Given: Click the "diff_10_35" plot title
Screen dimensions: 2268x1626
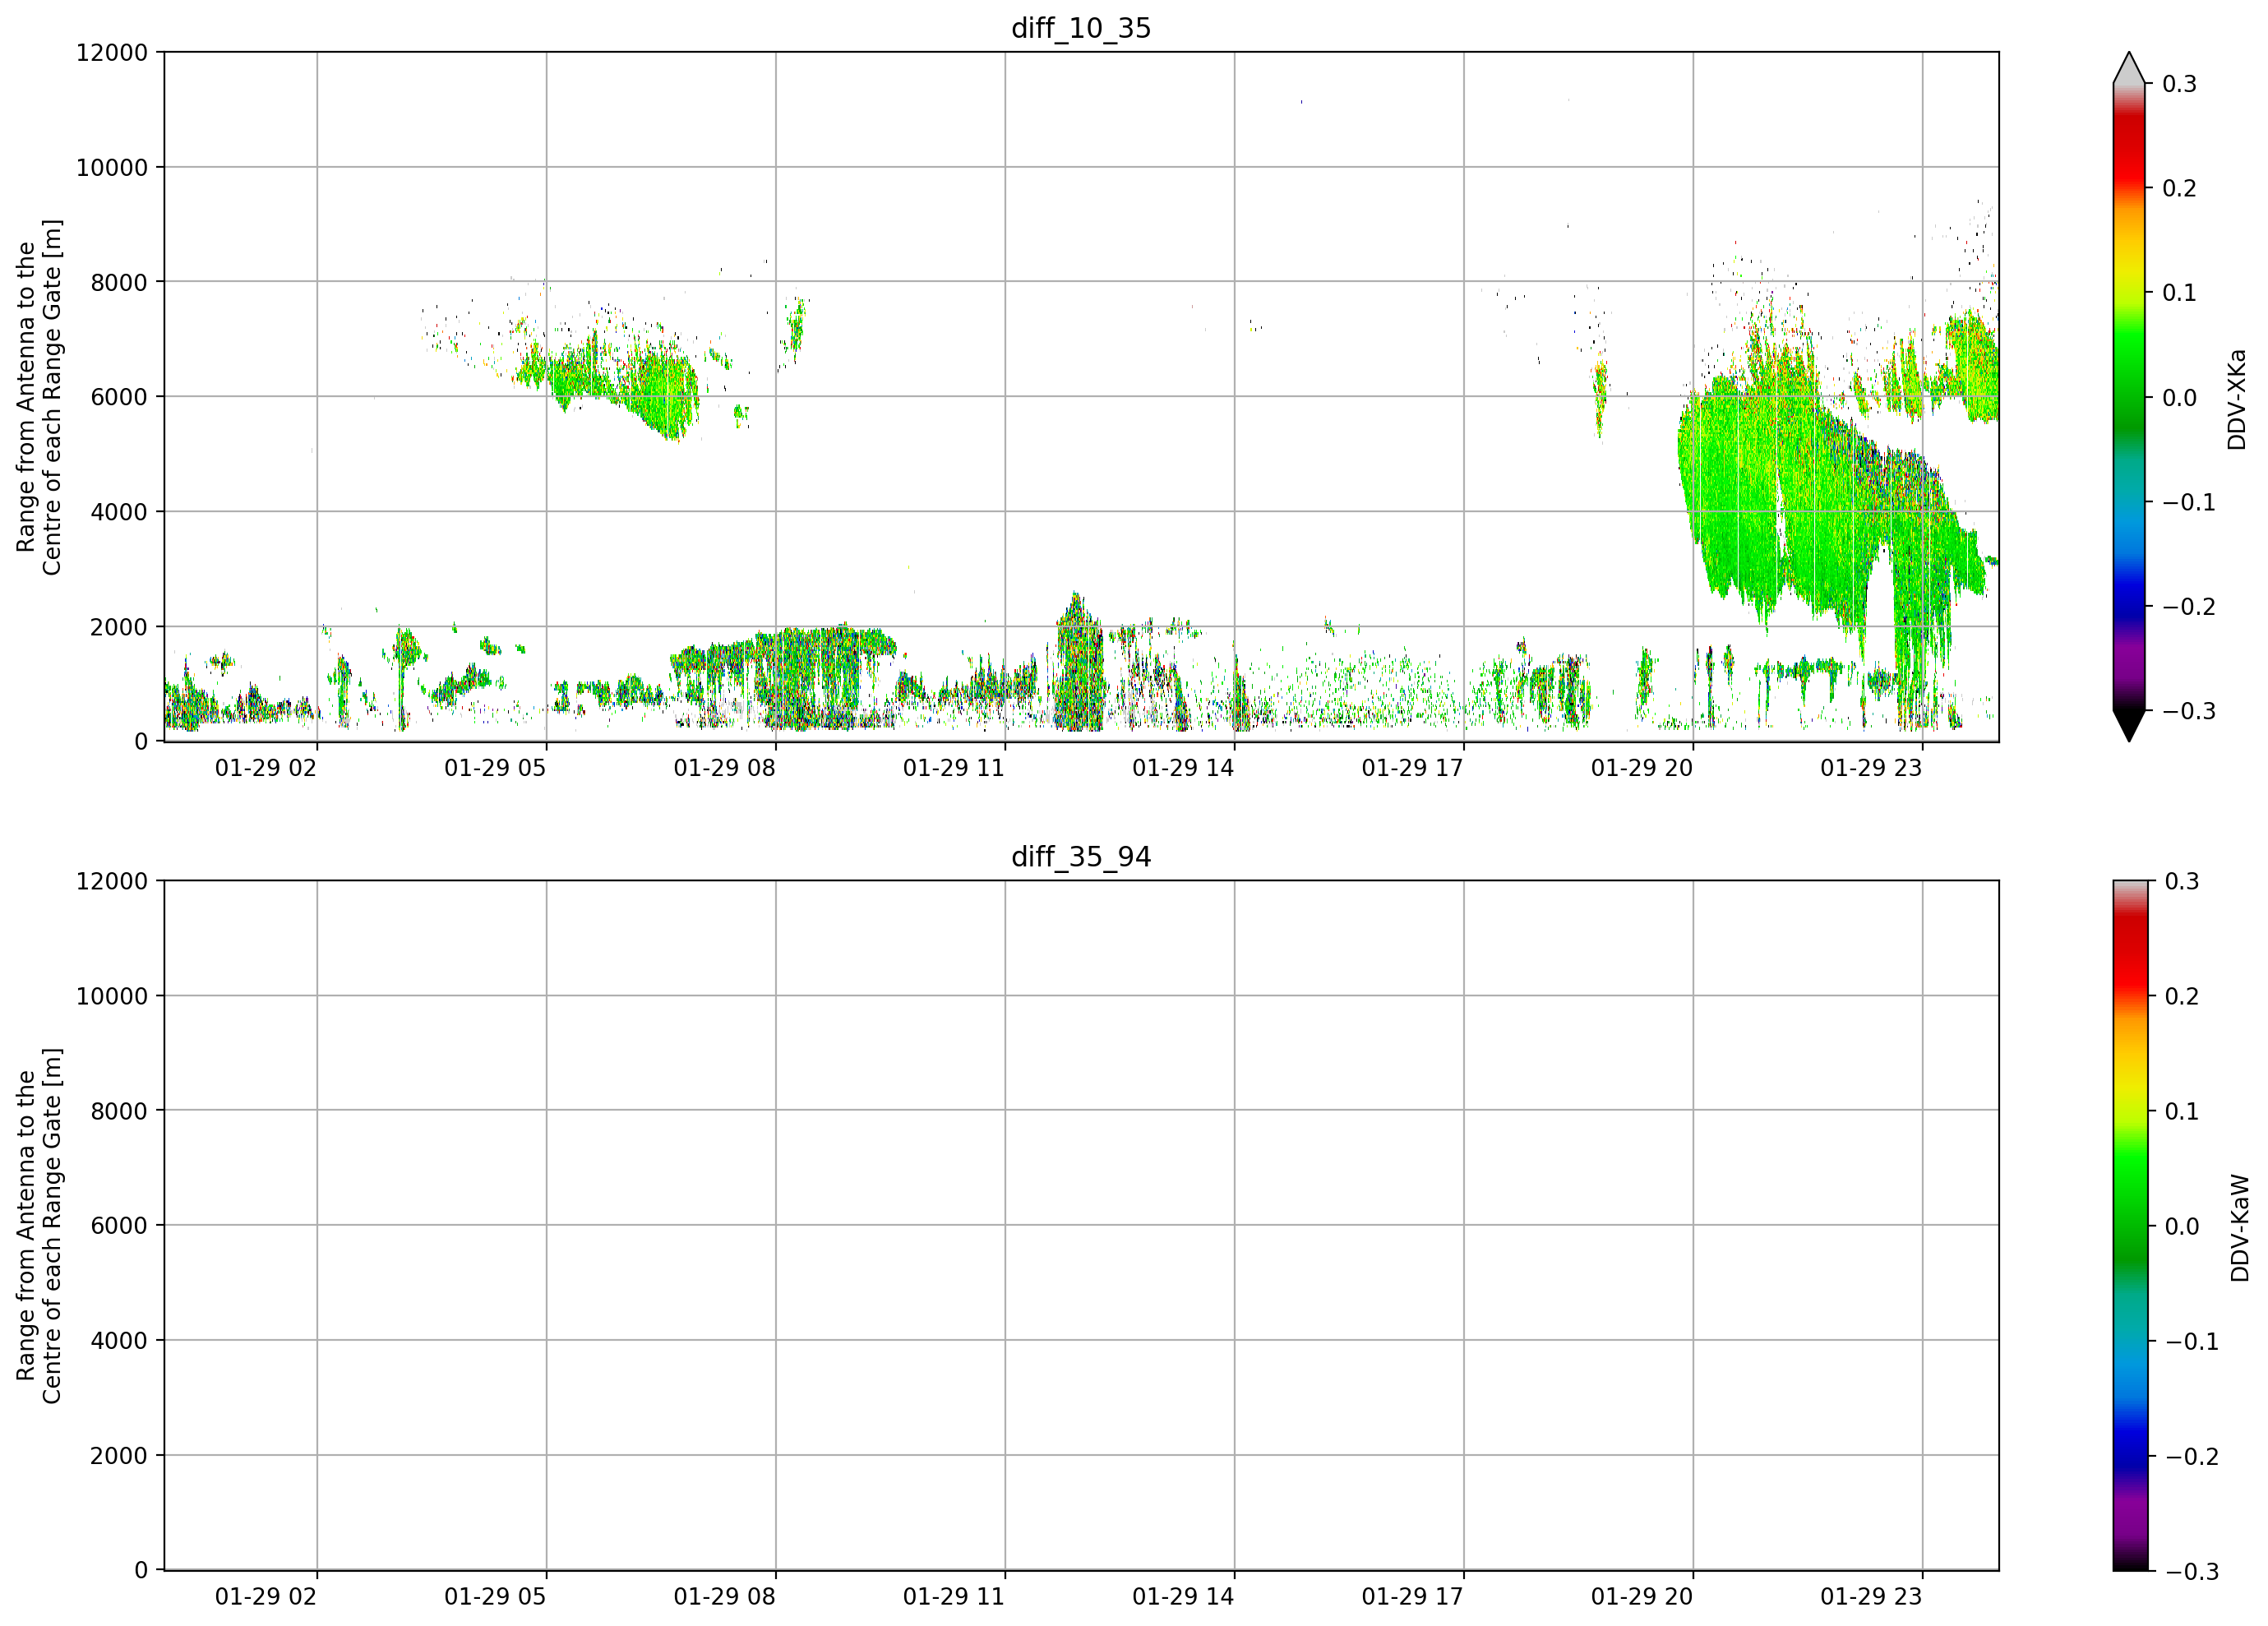Looking at the screenshot, I should [1081, 28].
